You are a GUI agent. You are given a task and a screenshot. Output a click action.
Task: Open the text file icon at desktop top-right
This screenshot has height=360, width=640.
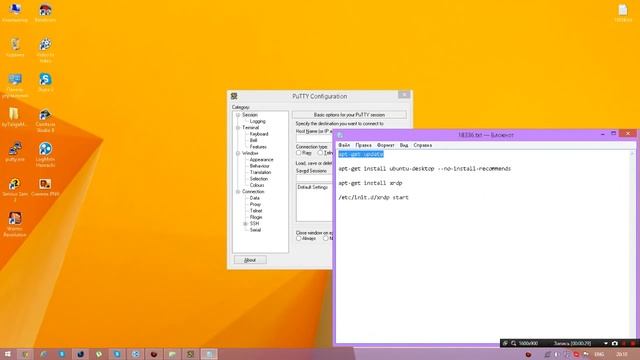(622, 13)
